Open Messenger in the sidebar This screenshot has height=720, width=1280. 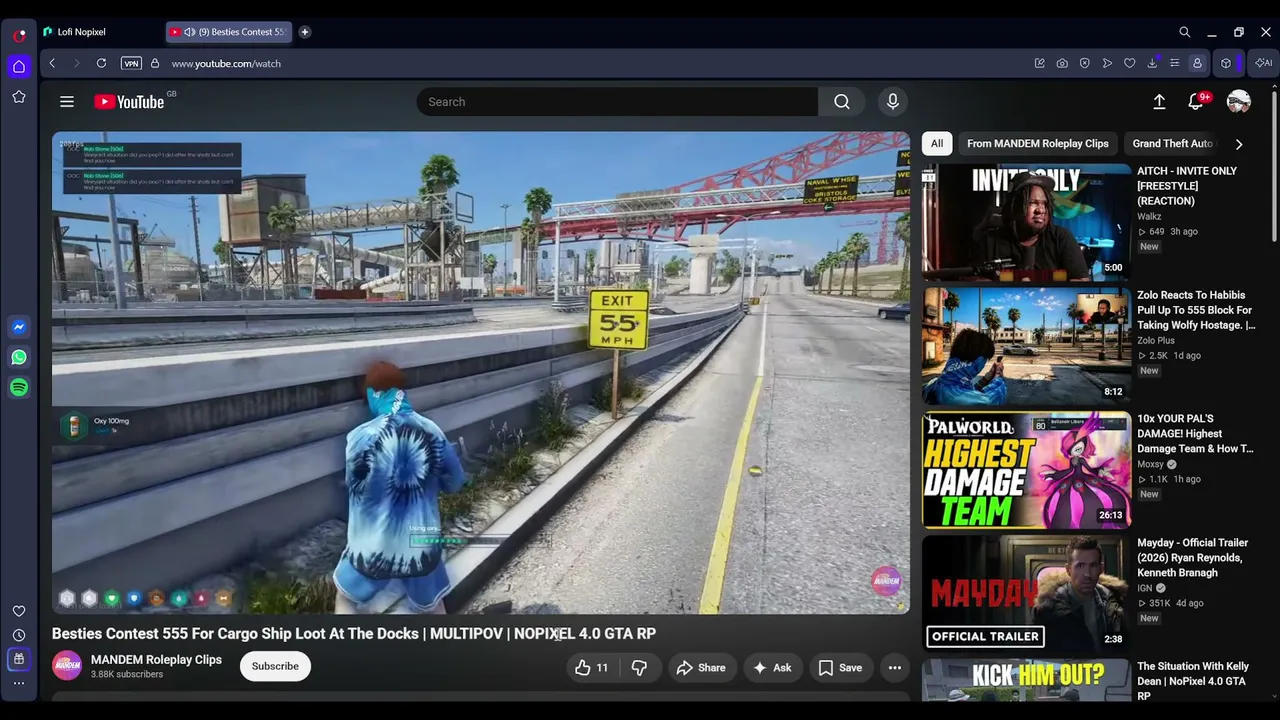tap(19, 327)
